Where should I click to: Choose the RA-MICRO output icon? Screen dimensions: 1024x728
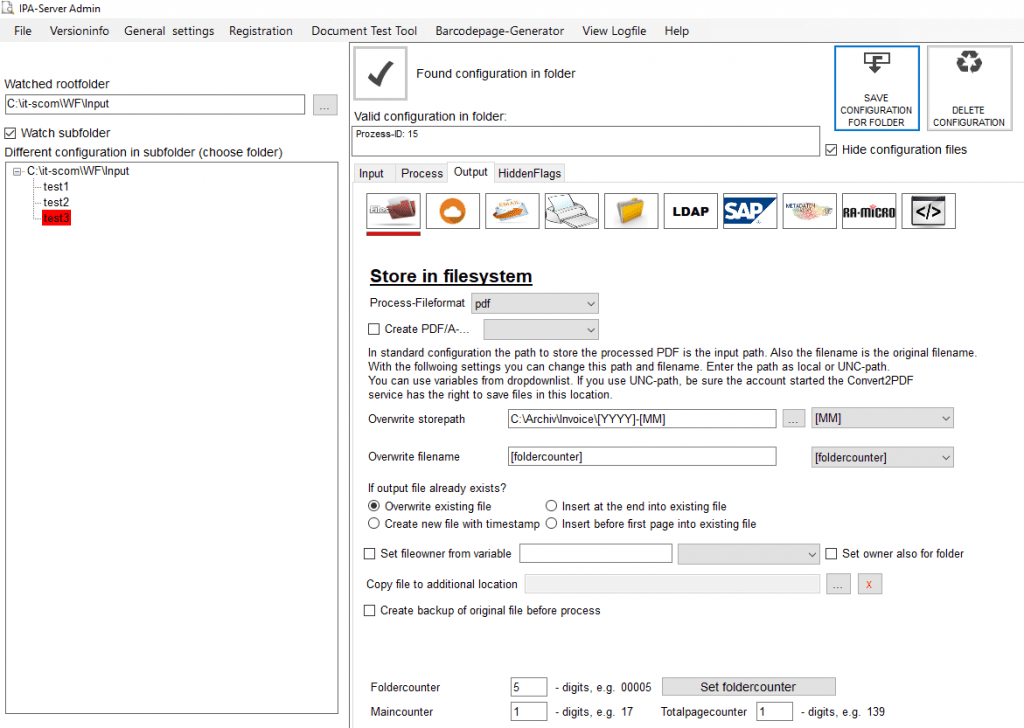[869, 211]
